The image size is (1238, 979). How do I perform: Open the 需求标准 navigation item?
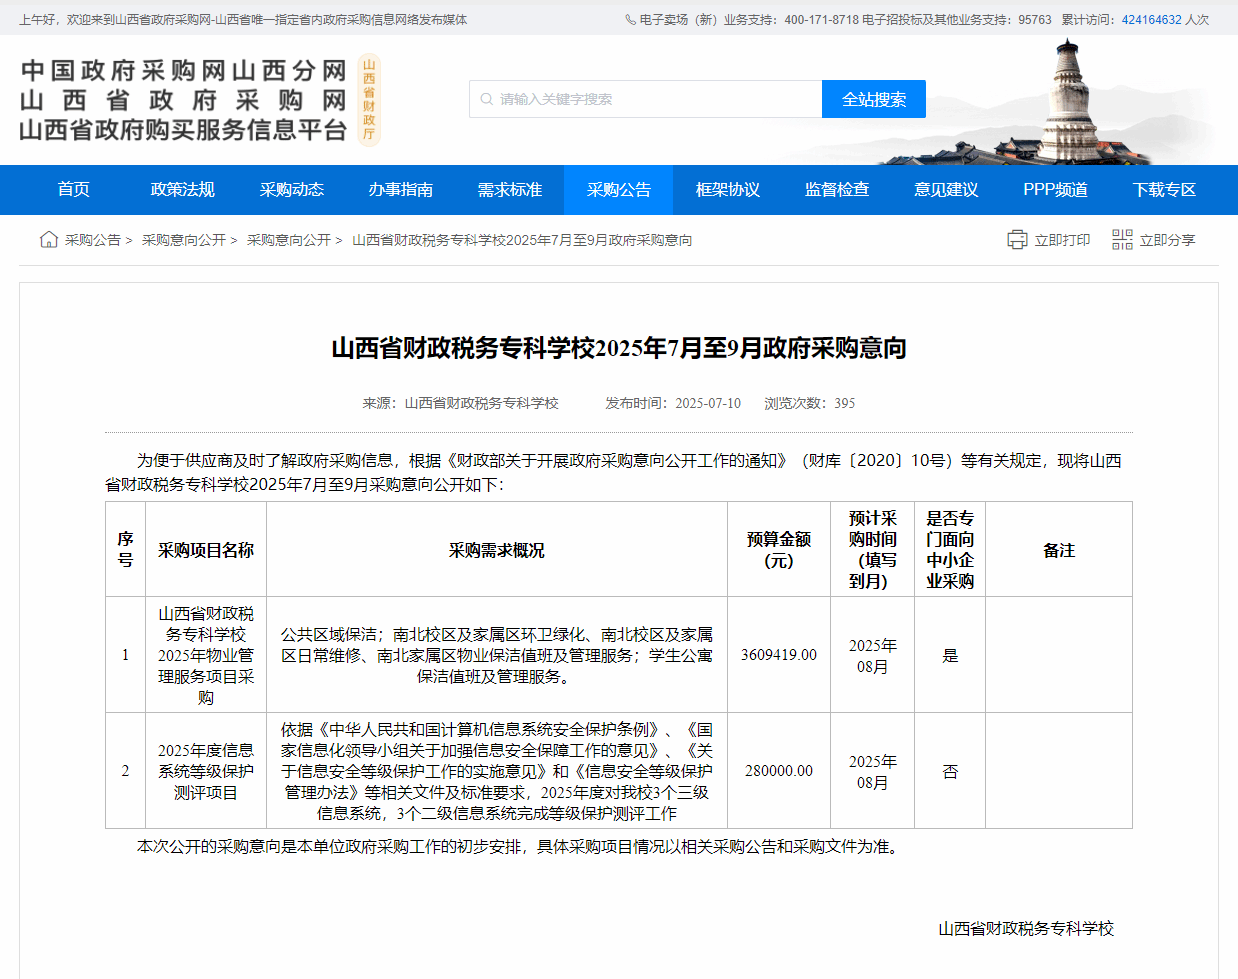pyautogui.click(x=509, y=190)
